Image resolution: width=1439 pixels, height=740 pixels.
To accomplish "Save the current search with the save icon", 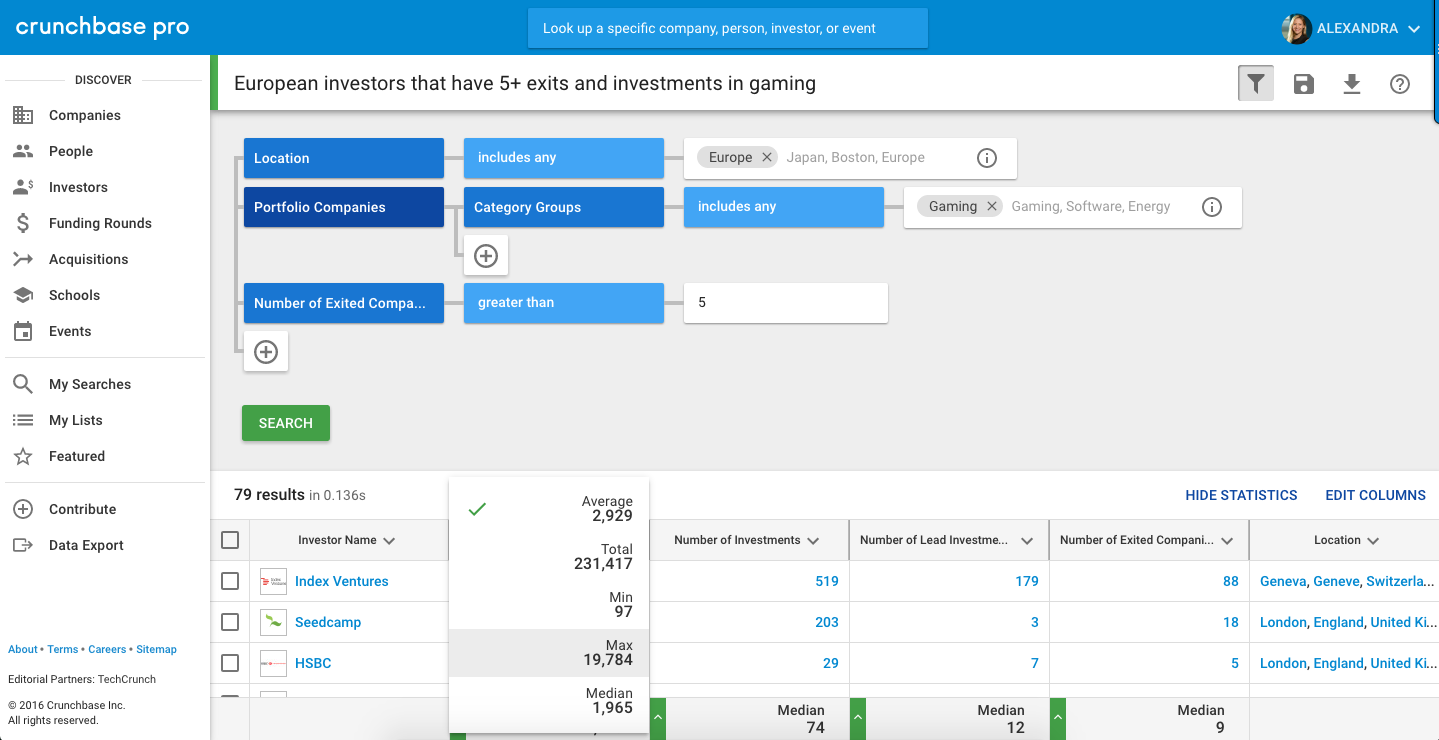I will (x=1303, y=83).
